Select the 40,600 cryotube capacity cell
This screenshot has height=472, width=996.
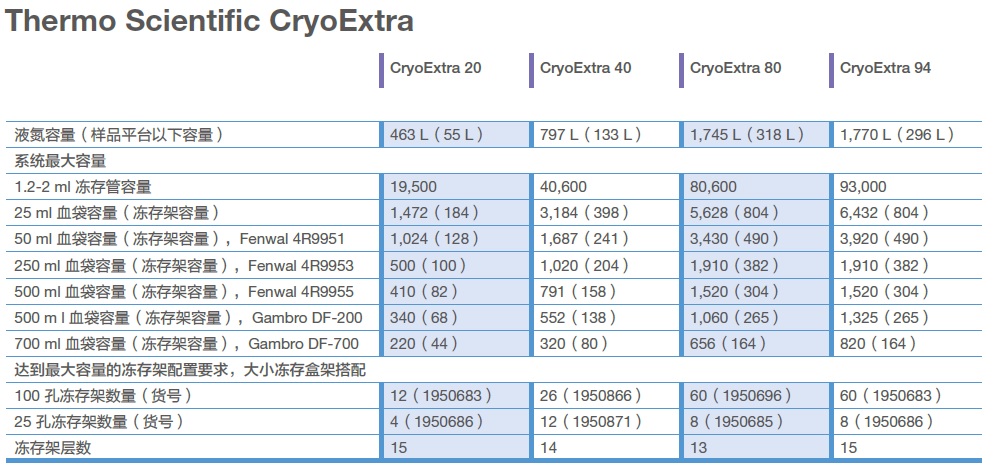pos(563,187)
